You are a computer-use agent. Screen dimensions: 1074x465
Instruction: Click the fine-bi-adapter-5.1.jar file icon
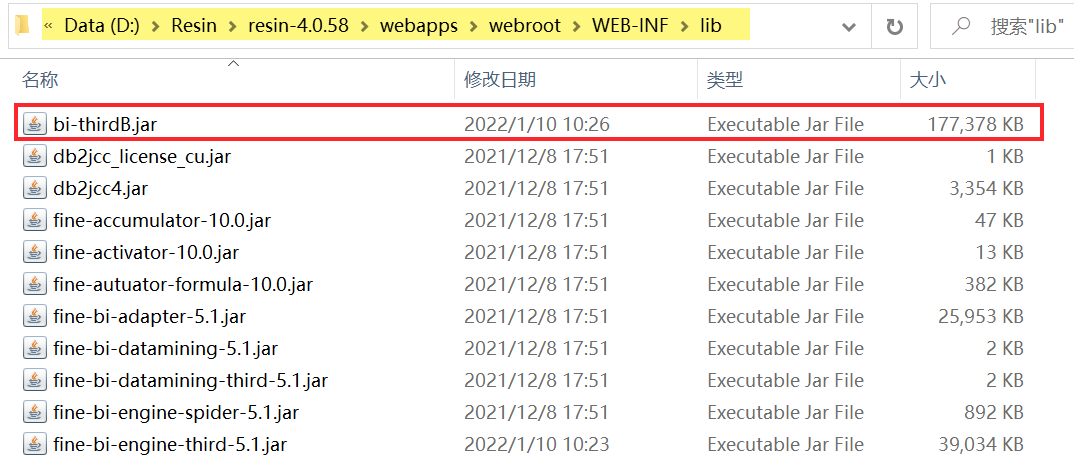(35, 316)
